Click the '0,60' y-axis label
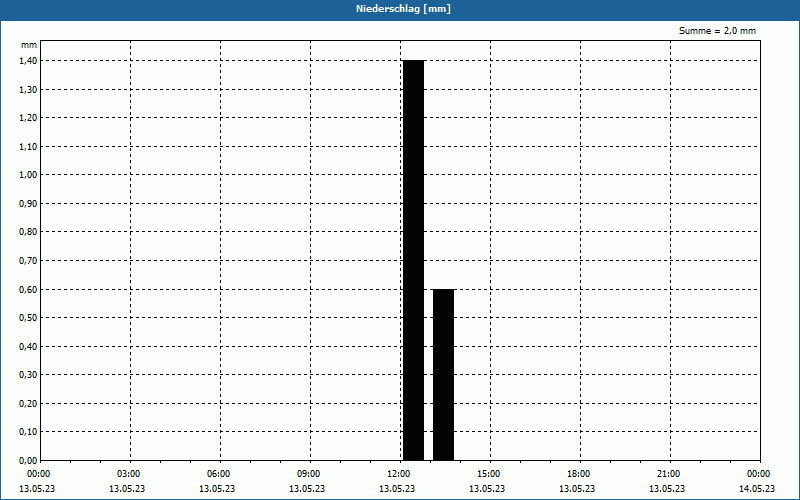This screenshot has width=800, height=500. click(28, 289)
